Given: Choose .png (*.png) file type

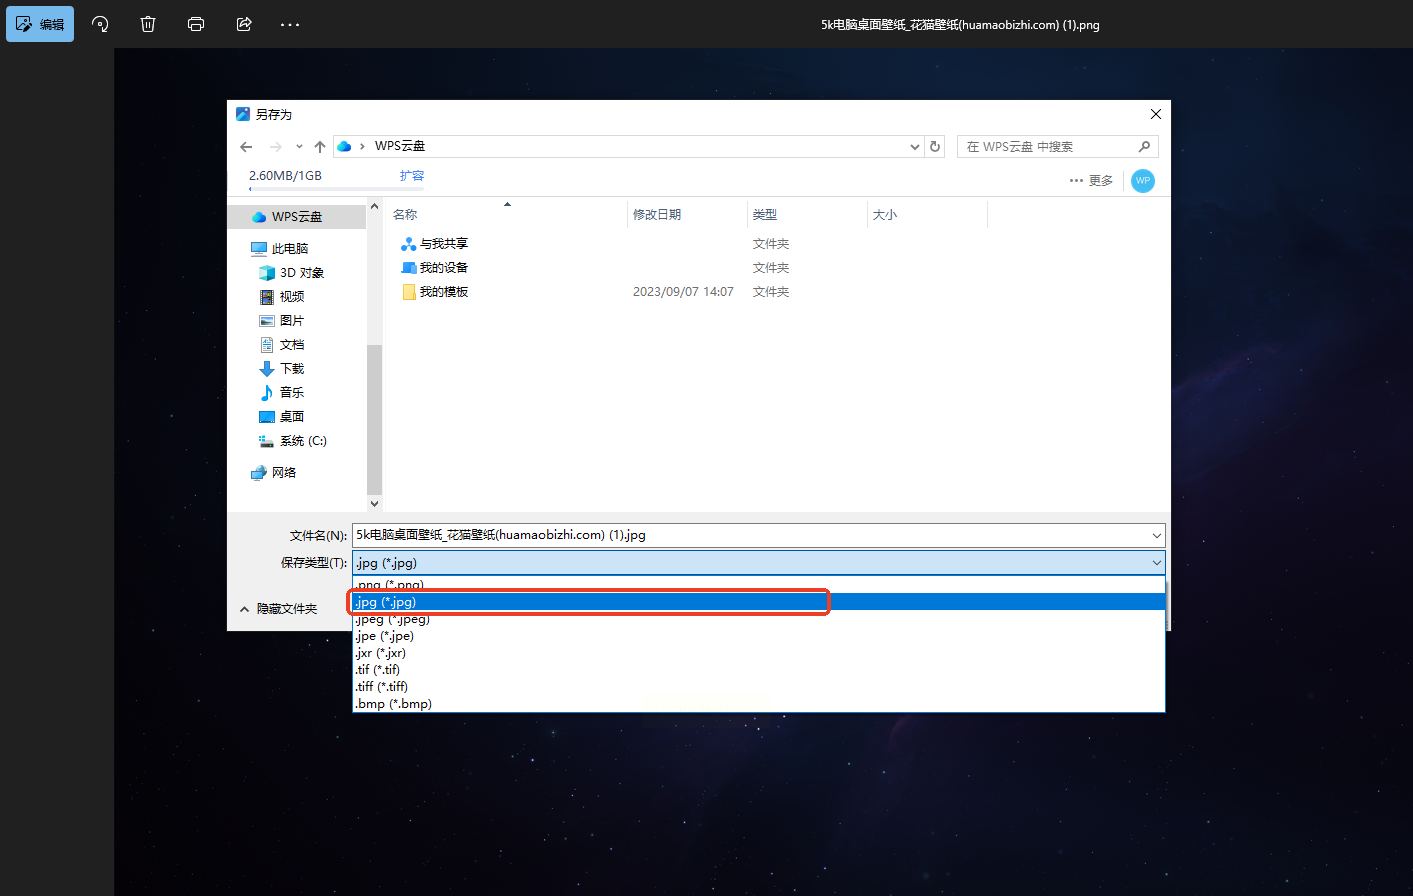Looking at the screenshot, I should (759, 585).
